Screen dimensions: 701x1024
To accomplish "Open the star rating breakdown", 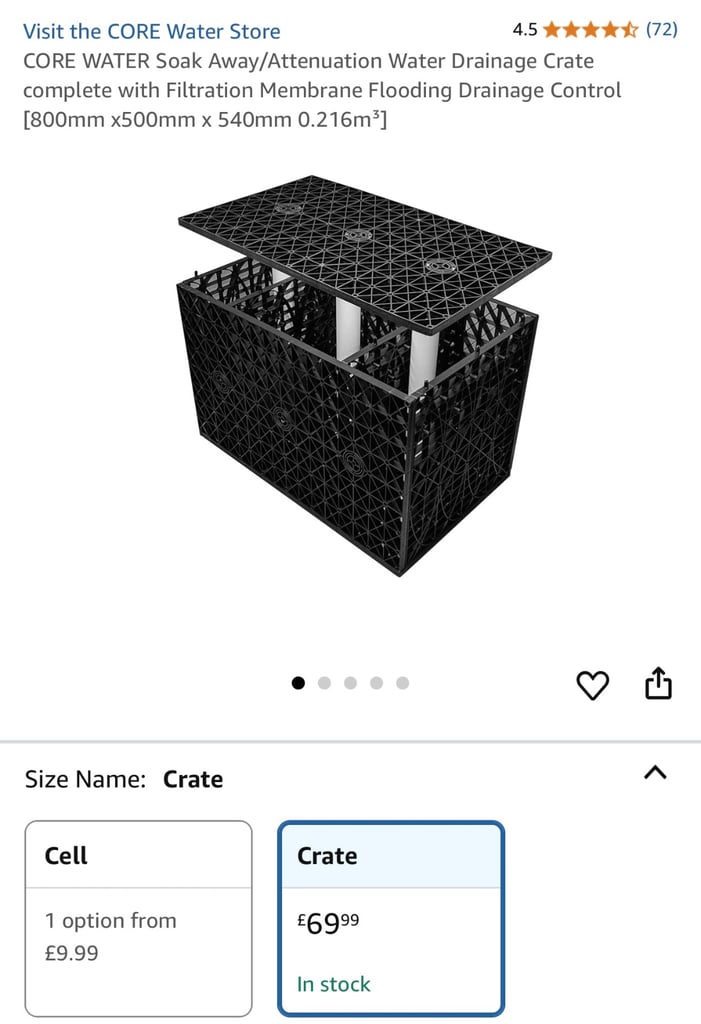I will [591, 29].
